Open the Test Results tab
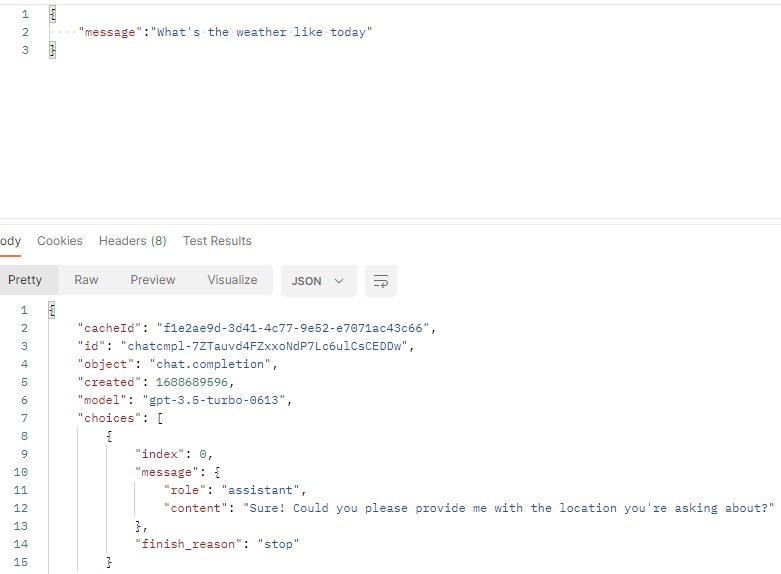 (217, 241)
